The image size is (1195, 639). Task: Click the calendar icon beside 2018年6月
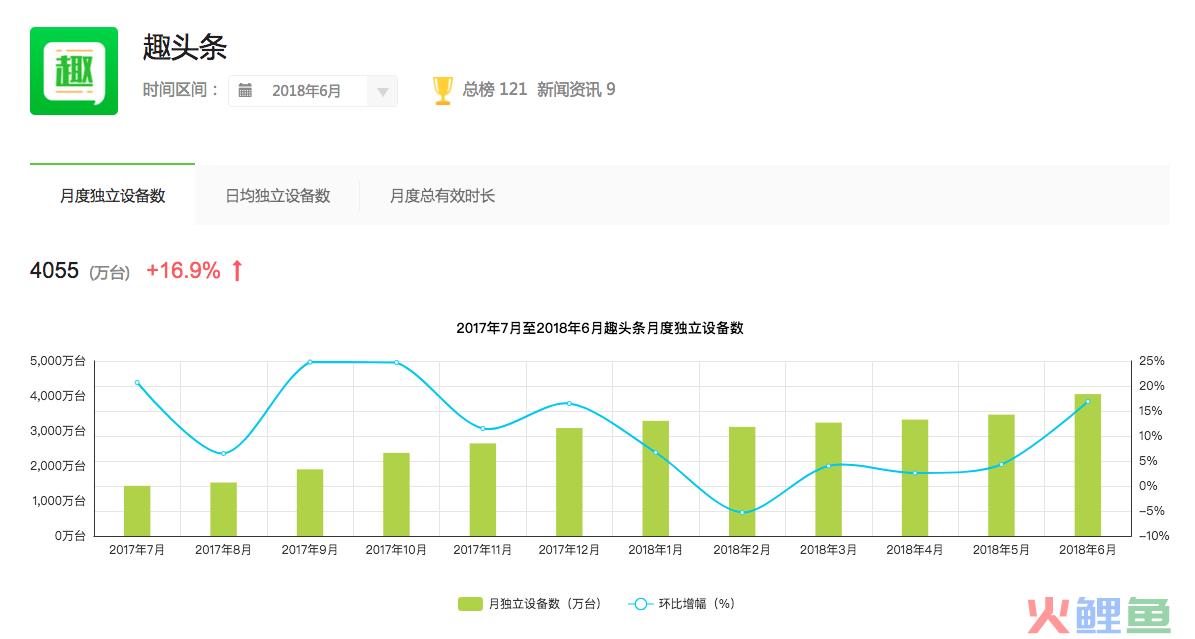click(245, 91)
